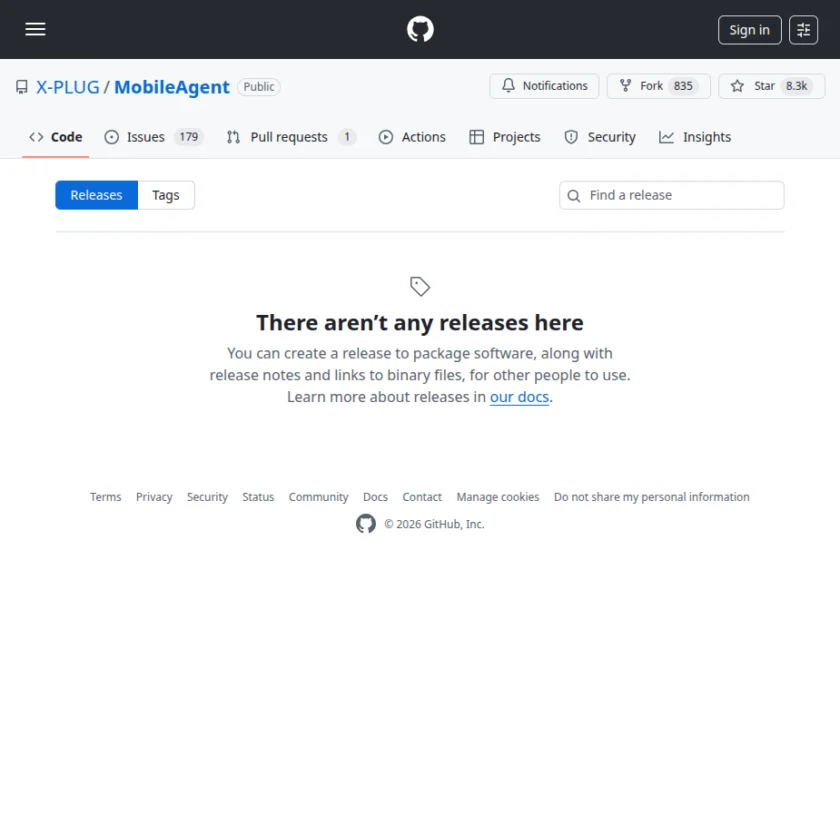Navigate to the X-PLUG organization
The width and height of the screenshot is (840, 815).
click(67, 87)
